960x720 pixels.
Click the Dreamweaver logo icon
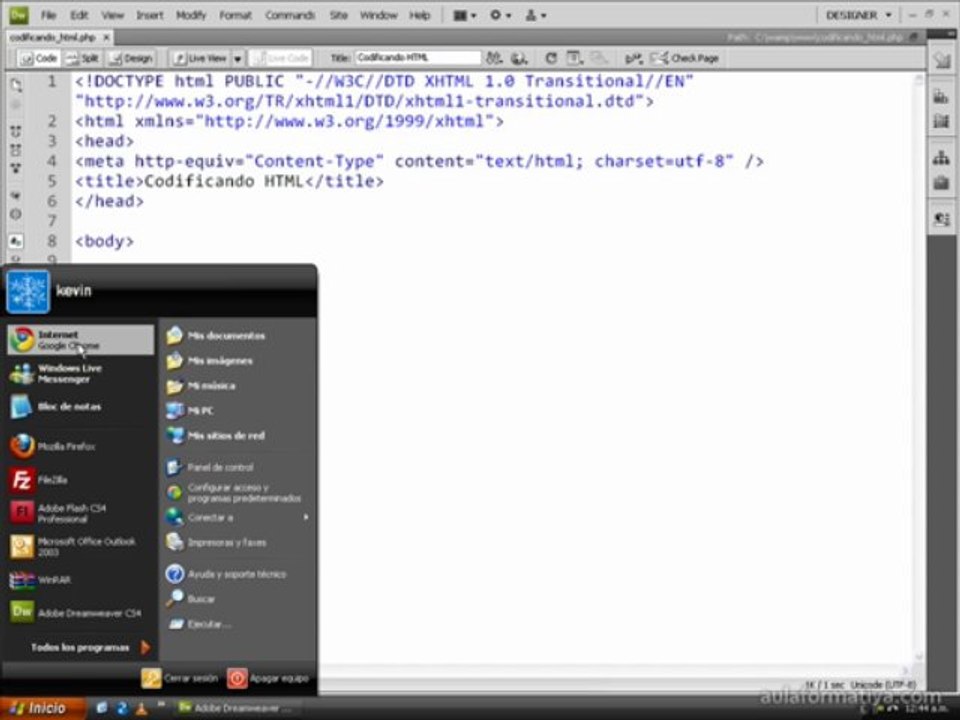pos(18,15)
